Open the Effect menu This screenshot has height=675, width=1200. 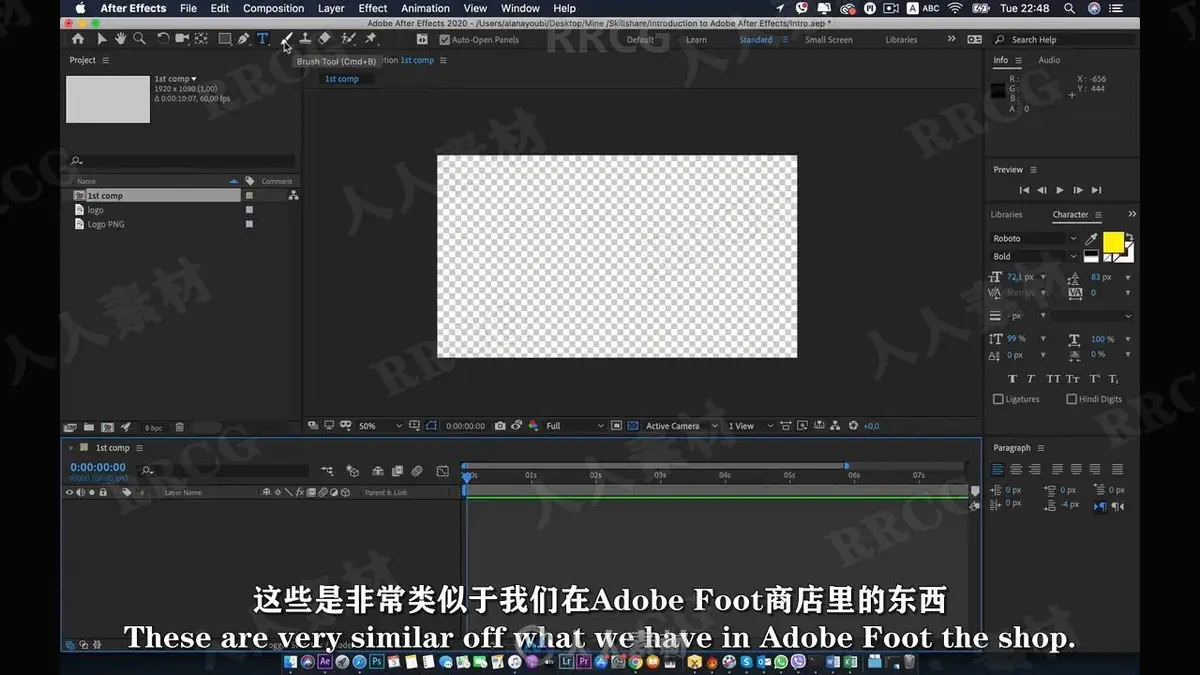[x=373, y=8]
